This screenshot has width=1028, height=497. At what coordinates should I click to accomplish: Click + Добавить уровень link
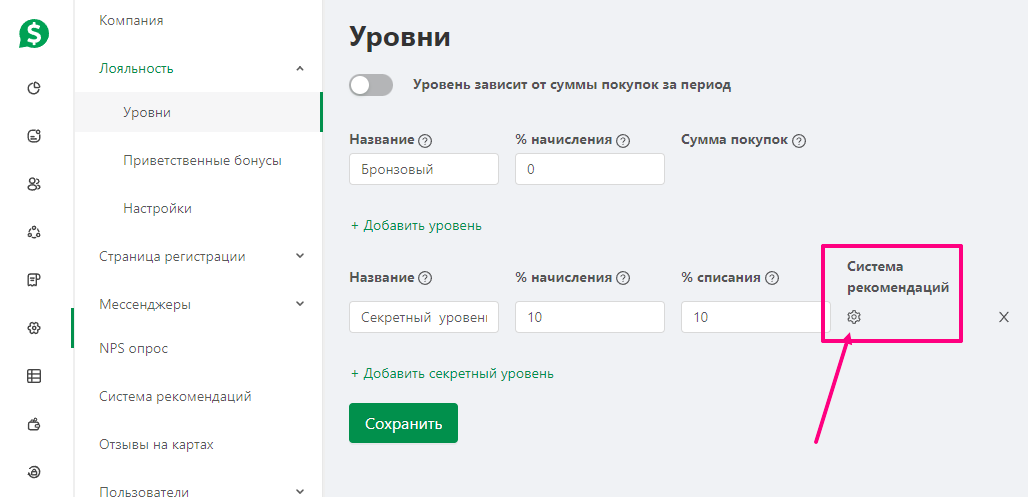click(416, 226)
